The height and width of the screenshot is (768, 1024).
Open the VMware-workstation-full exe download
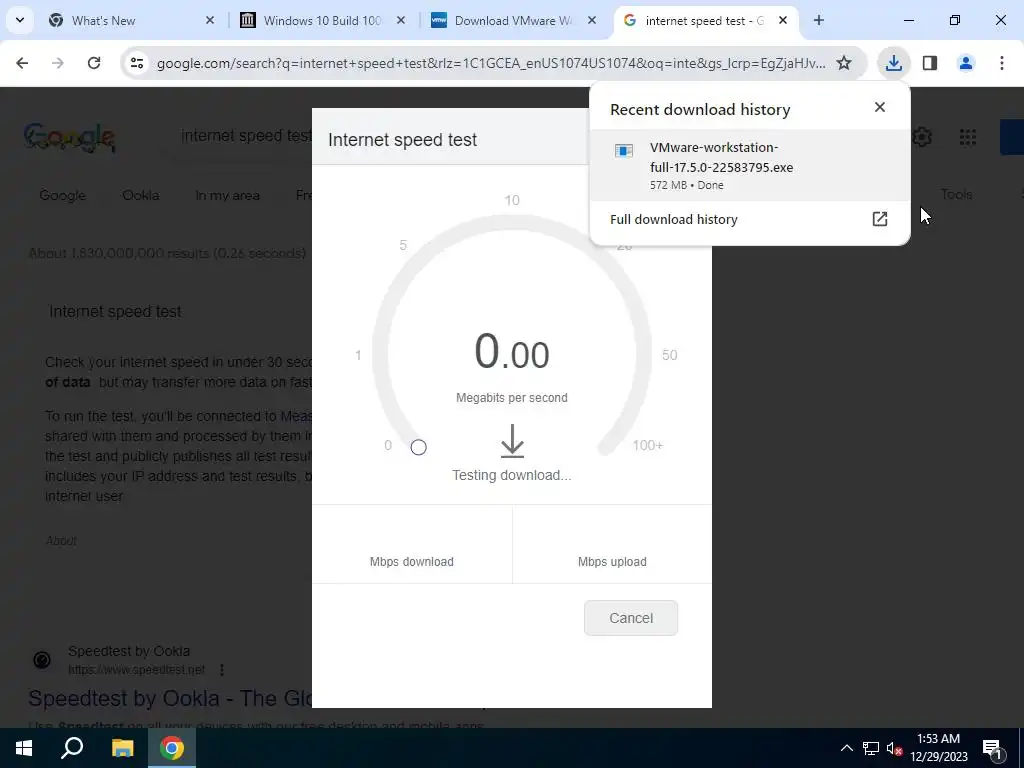pyautogui.click(x=749, y=165)
